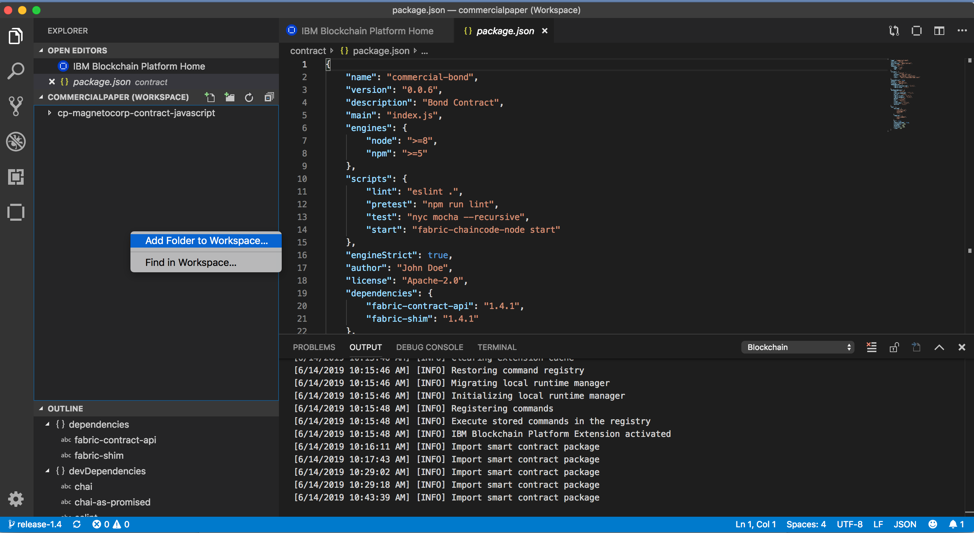Refresh the Explorer workspace tree

pyautogui.click(x=249, y=98)
